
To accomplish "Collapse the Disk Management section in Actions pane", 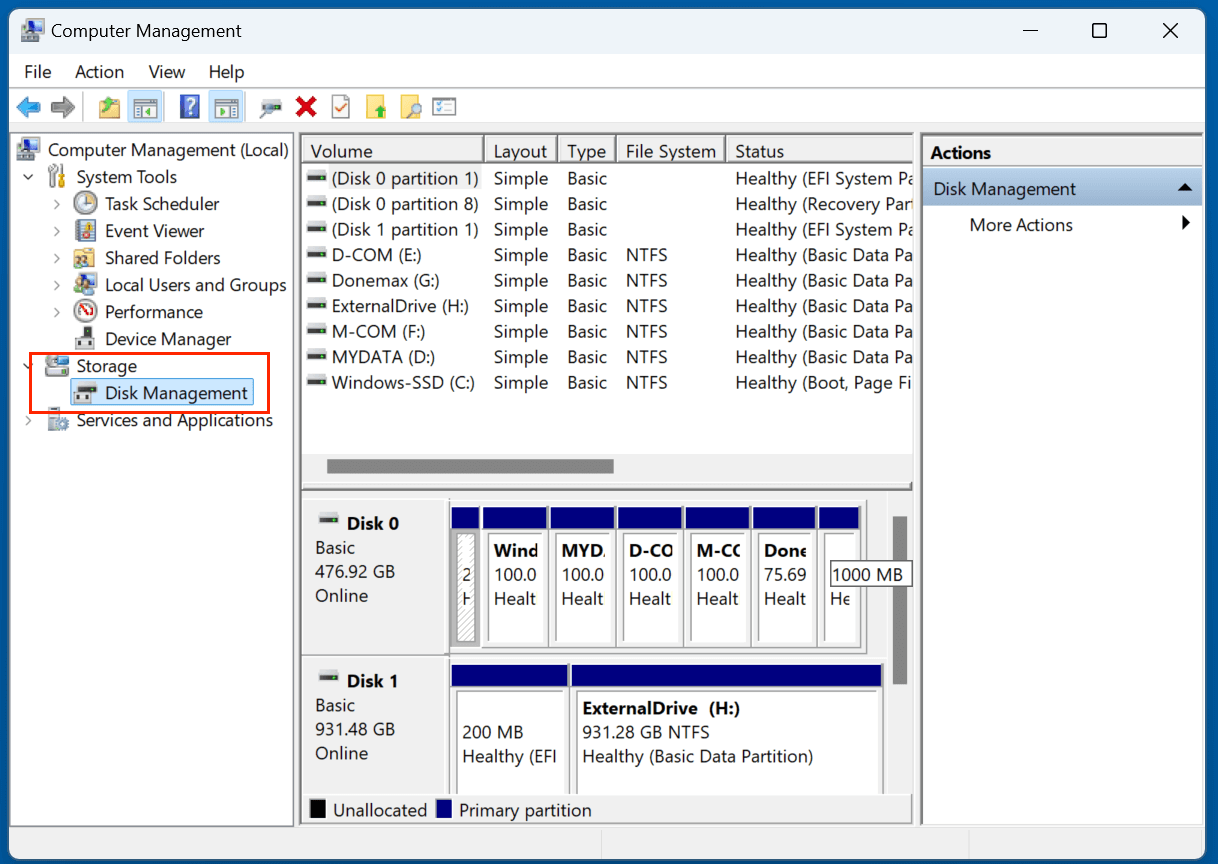I will click(x=1185, y=187).
